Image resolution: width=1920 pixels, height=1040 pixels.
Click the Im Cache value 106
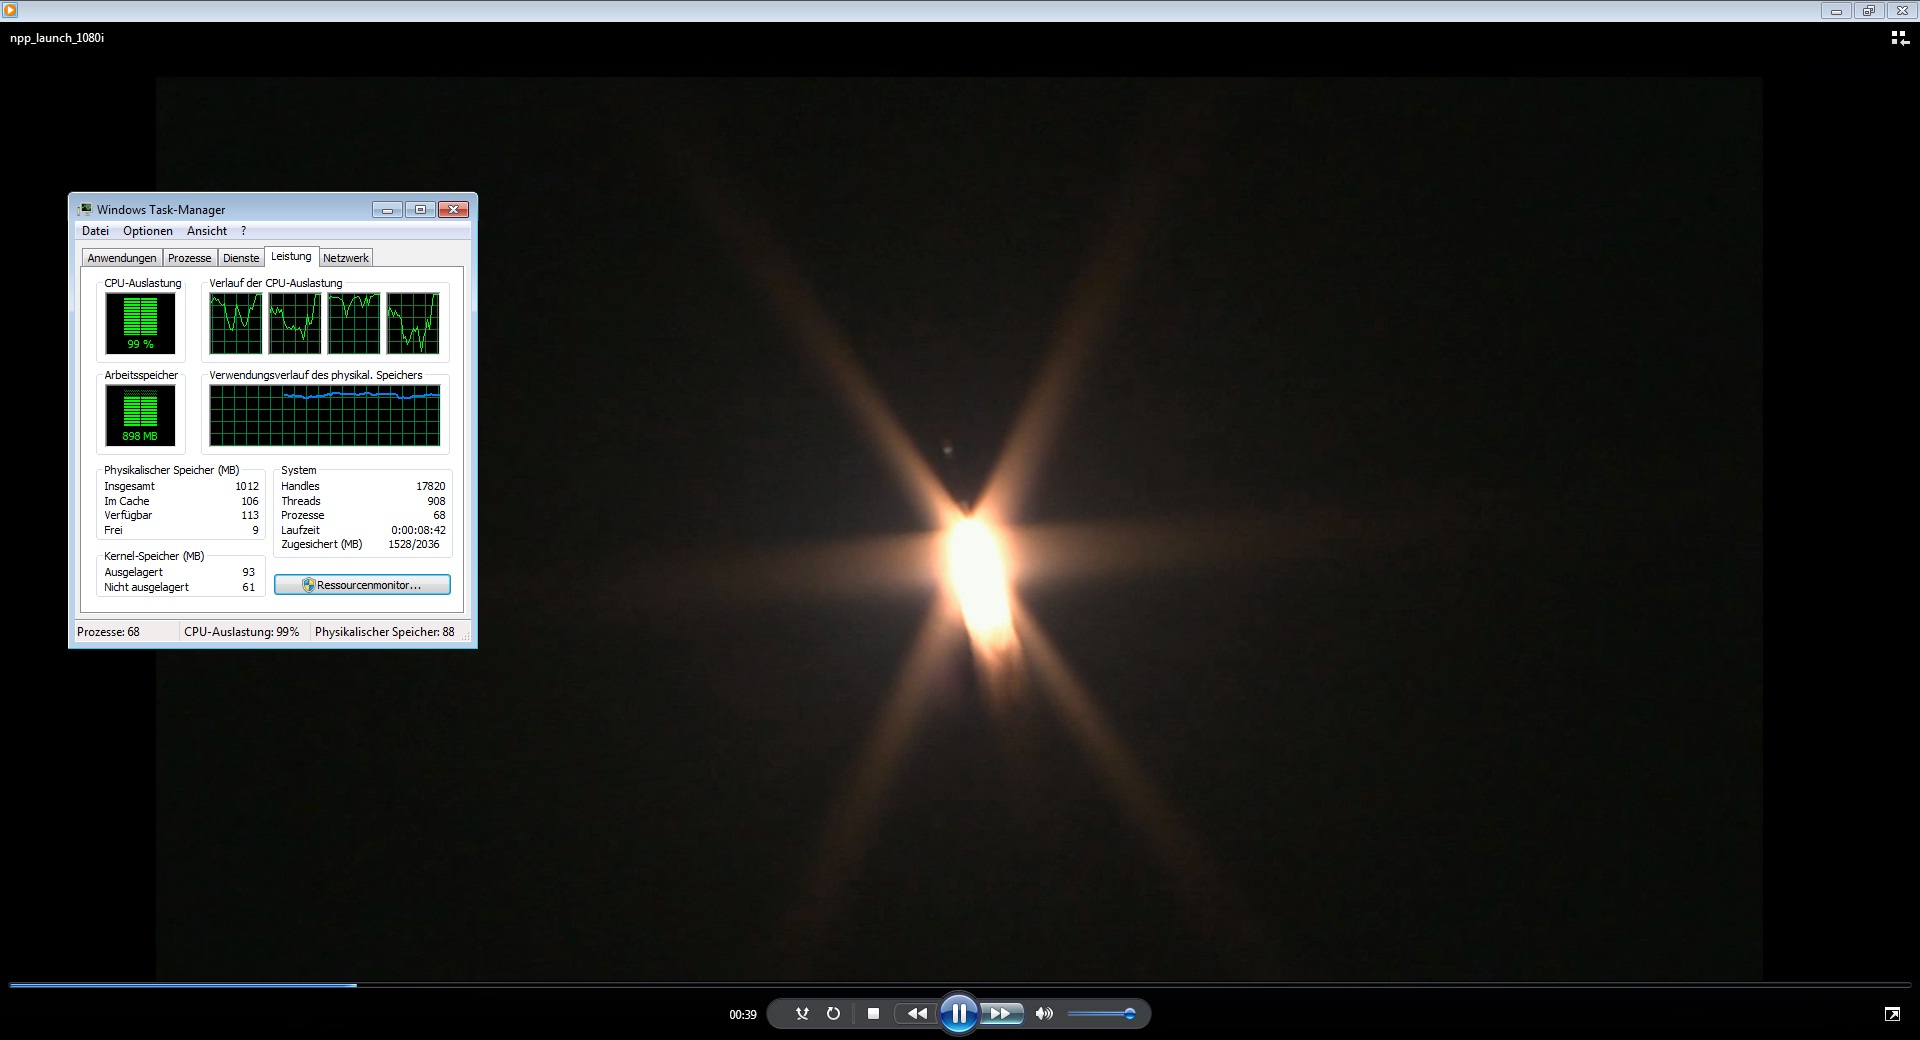pos(250,501)
